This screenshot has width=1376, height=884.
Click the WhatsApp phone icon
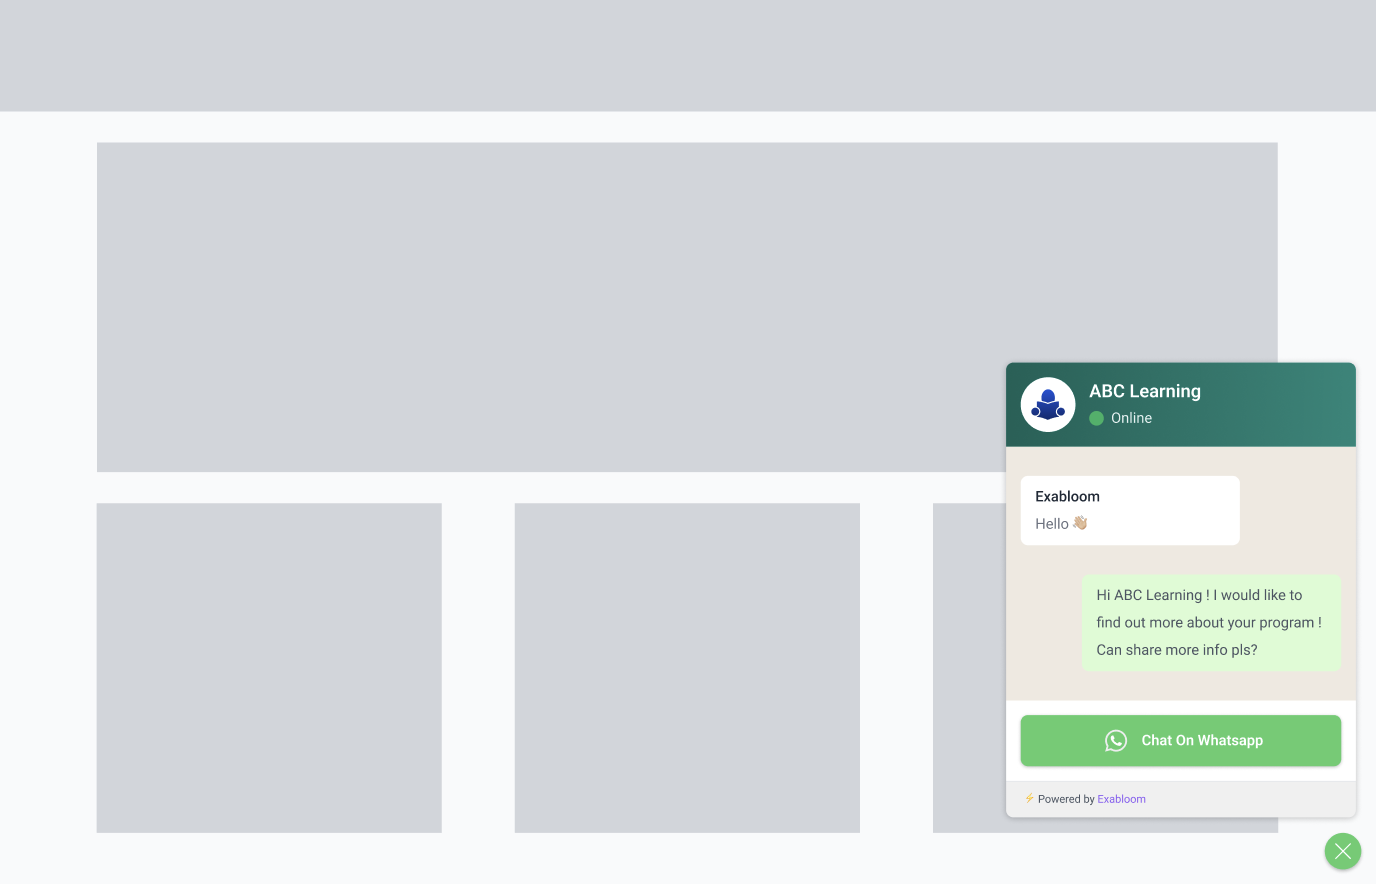pyautogui.click(x=1116, y=740)
